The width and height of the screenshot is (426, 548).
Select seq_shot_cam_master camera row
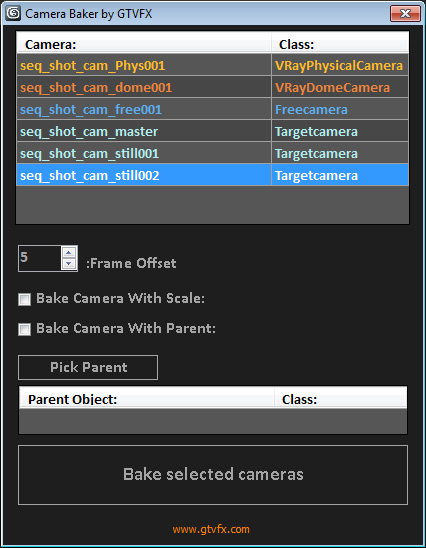point(212,131)
